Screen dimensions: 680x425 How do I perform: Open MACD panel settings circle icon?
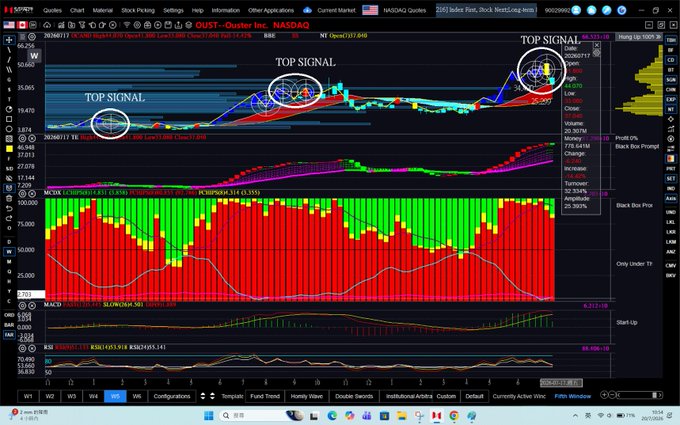click(22, 305)
